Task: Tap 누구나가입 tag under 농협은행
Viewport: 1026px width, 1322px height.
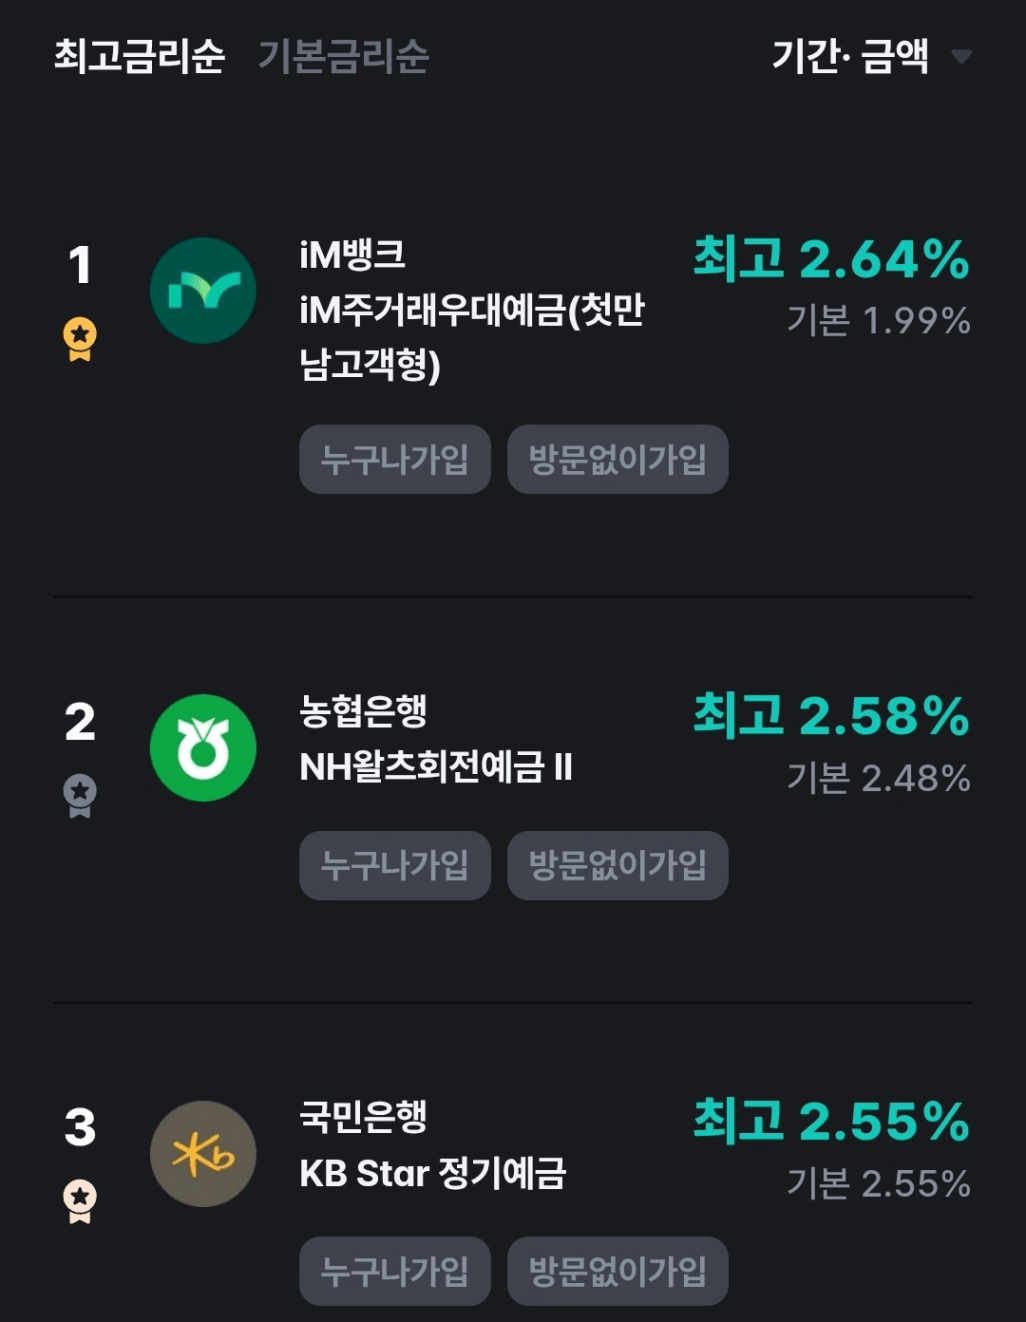Action: [x=395, y=866]
